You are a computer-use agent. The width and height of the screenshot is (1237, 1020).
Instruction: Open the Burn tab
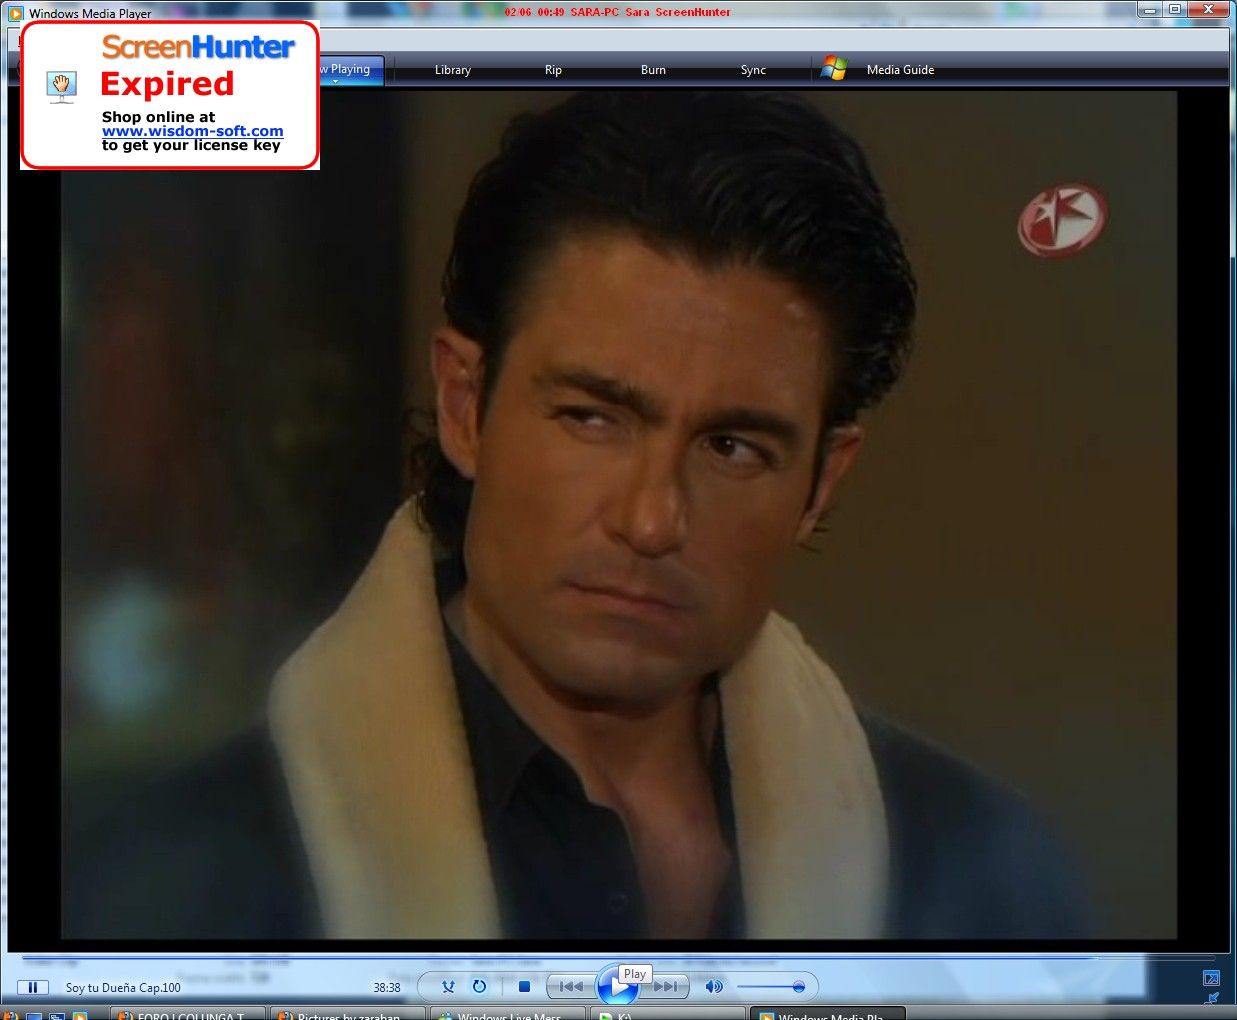pos(653,70)
